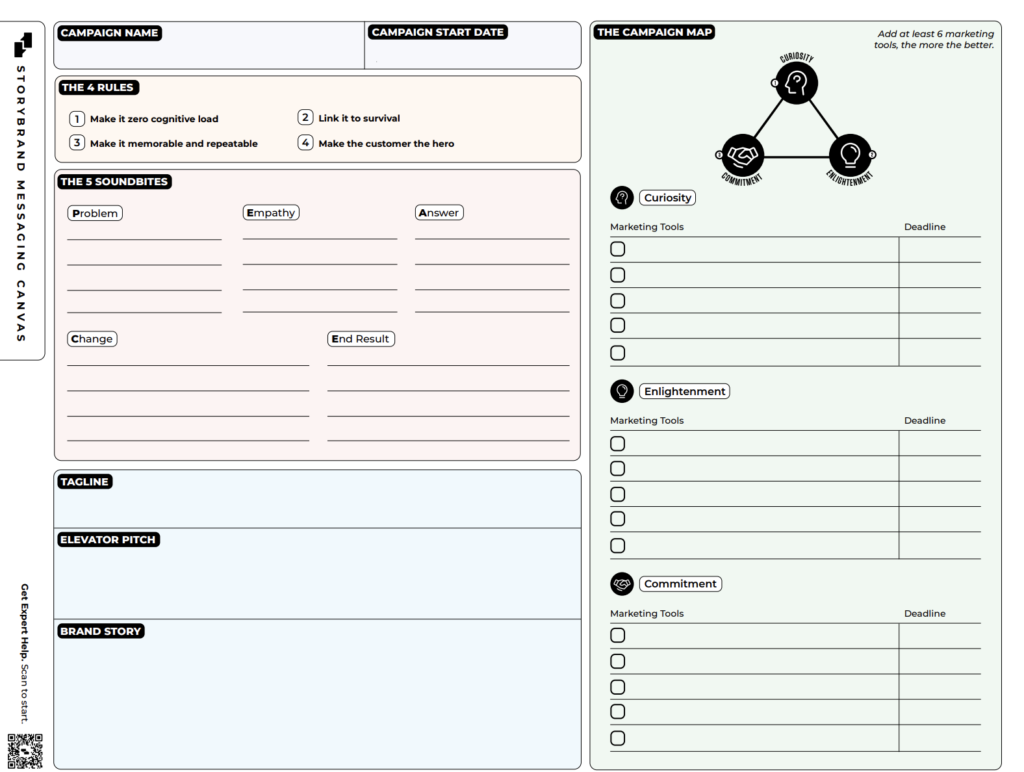Click the first Deadline cell under Curiosity
The image size is (1024, 772).
click(940, 249)
